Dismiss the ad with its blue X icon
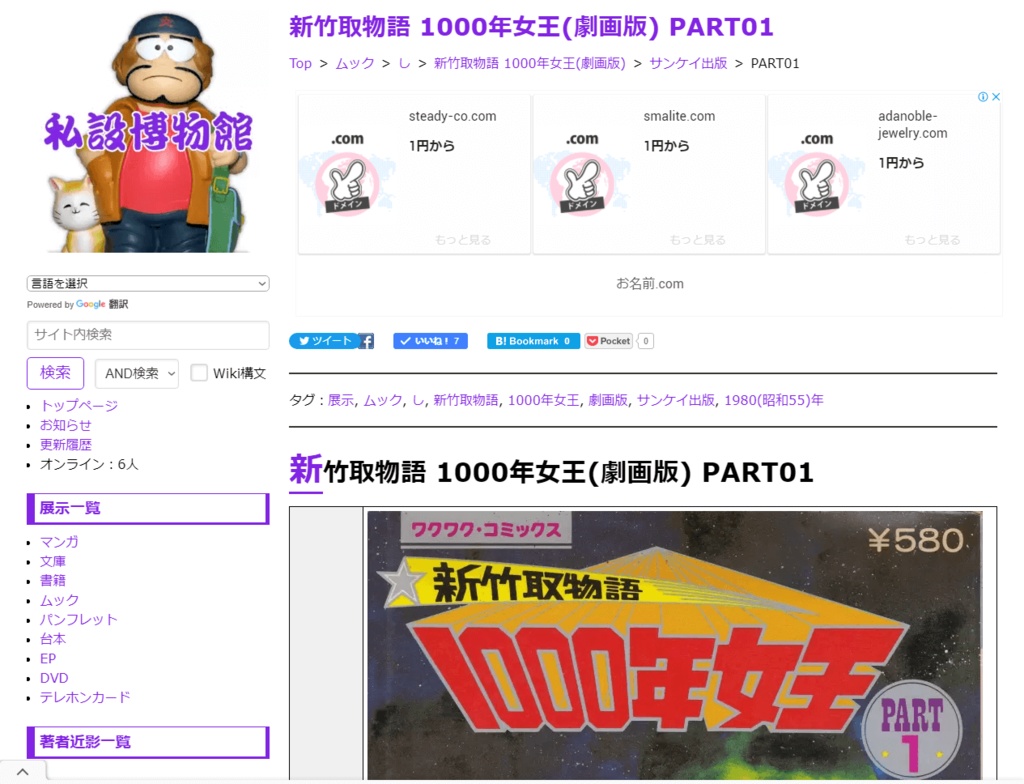 [x=995, y=96]
